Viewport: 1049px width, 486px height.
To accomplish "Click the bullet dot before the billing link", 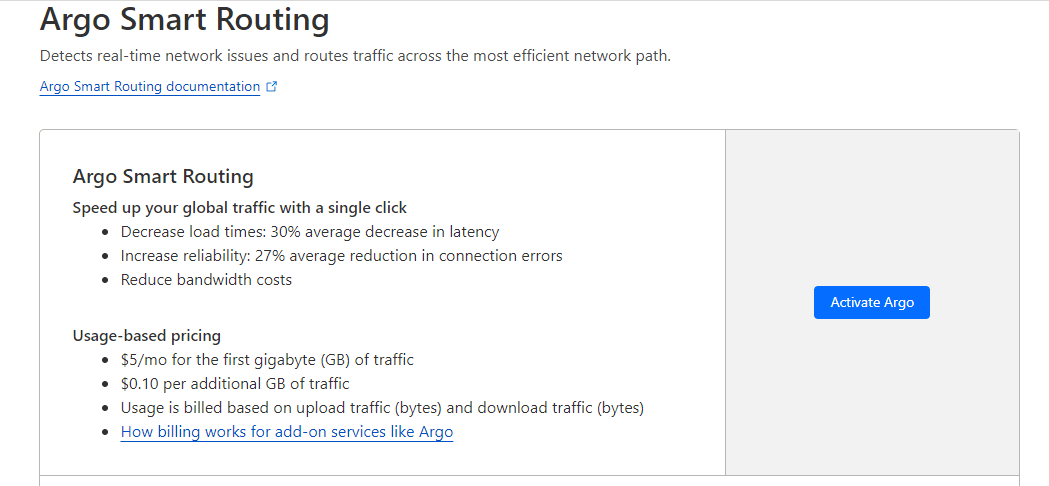I will (x=106, y=433).
